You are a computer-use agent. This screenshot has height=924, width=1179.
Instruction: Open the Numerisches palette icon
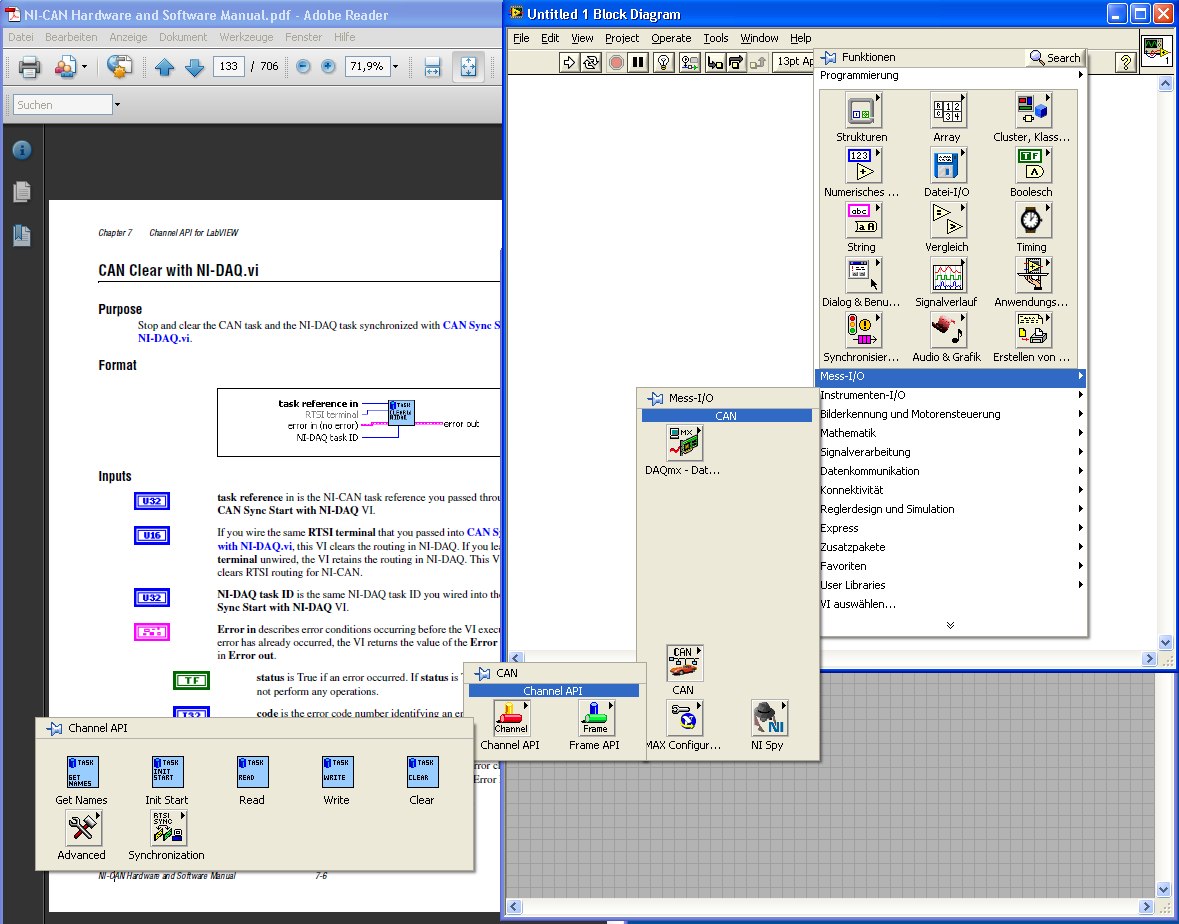[862, 166]
